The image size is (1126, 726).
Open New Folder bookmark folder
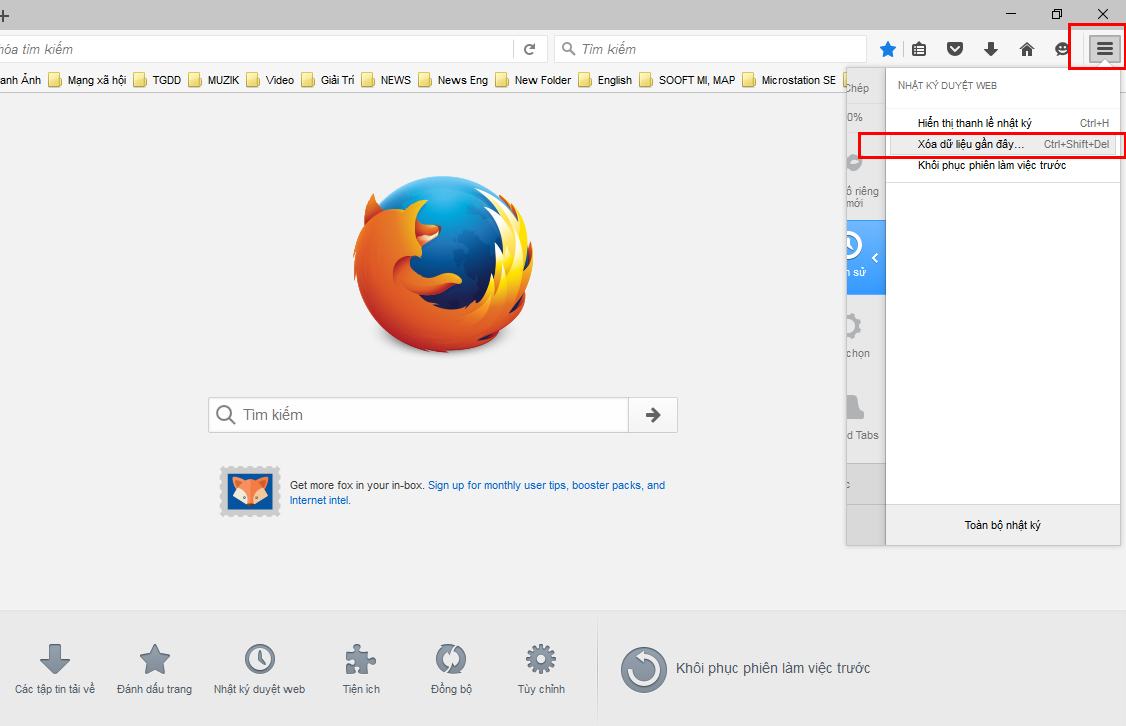click(x=534, y=80)
